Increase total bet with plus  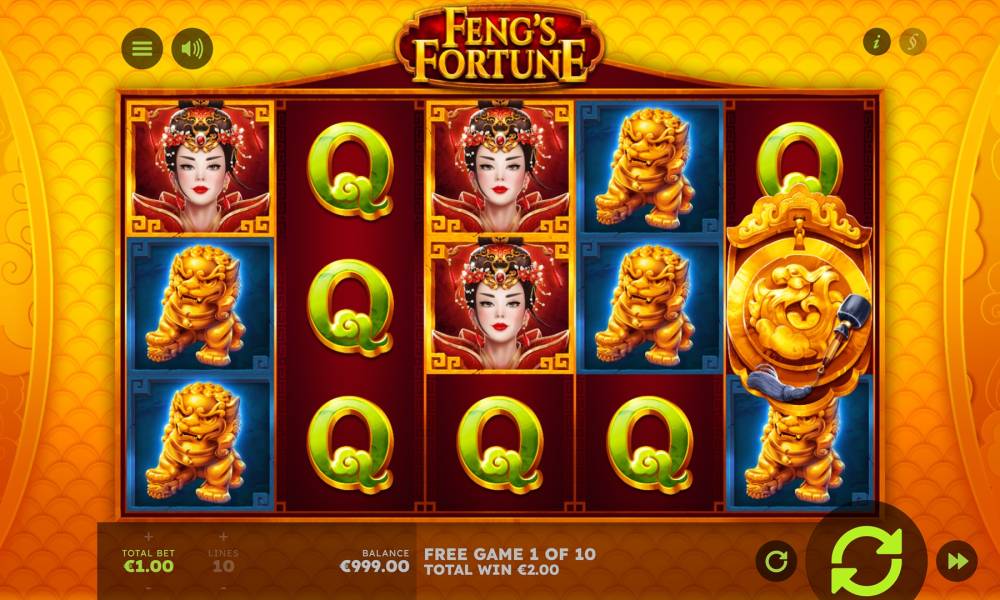tap(149, 537)
